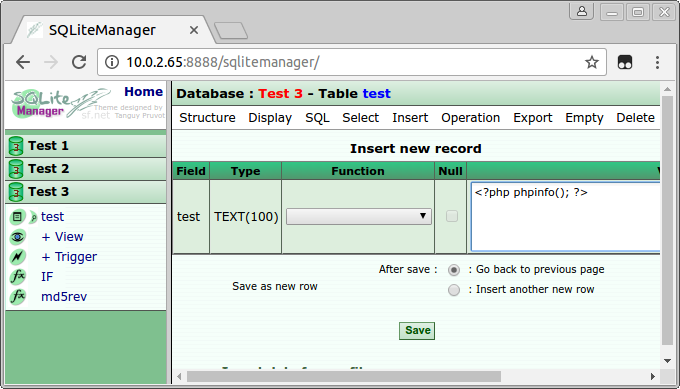The height and width of the screenshot is (389, 680).
Task: Click the Test 3 database cylinder icon
Action: coord(16,192)
